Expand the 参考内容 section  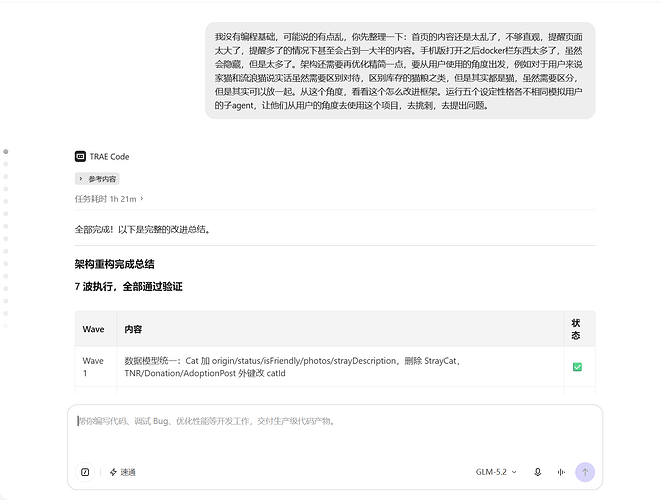tap(97, 179)
